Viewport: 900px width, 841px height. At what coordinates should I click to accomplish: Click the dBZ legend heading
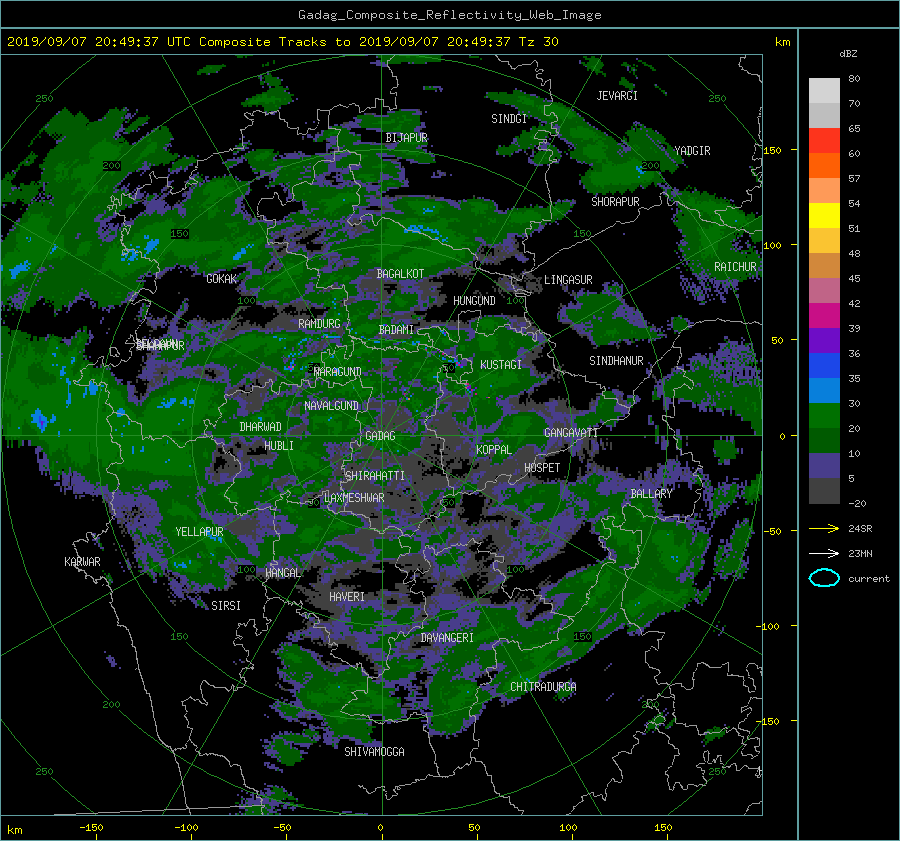[x=848, y=54]
